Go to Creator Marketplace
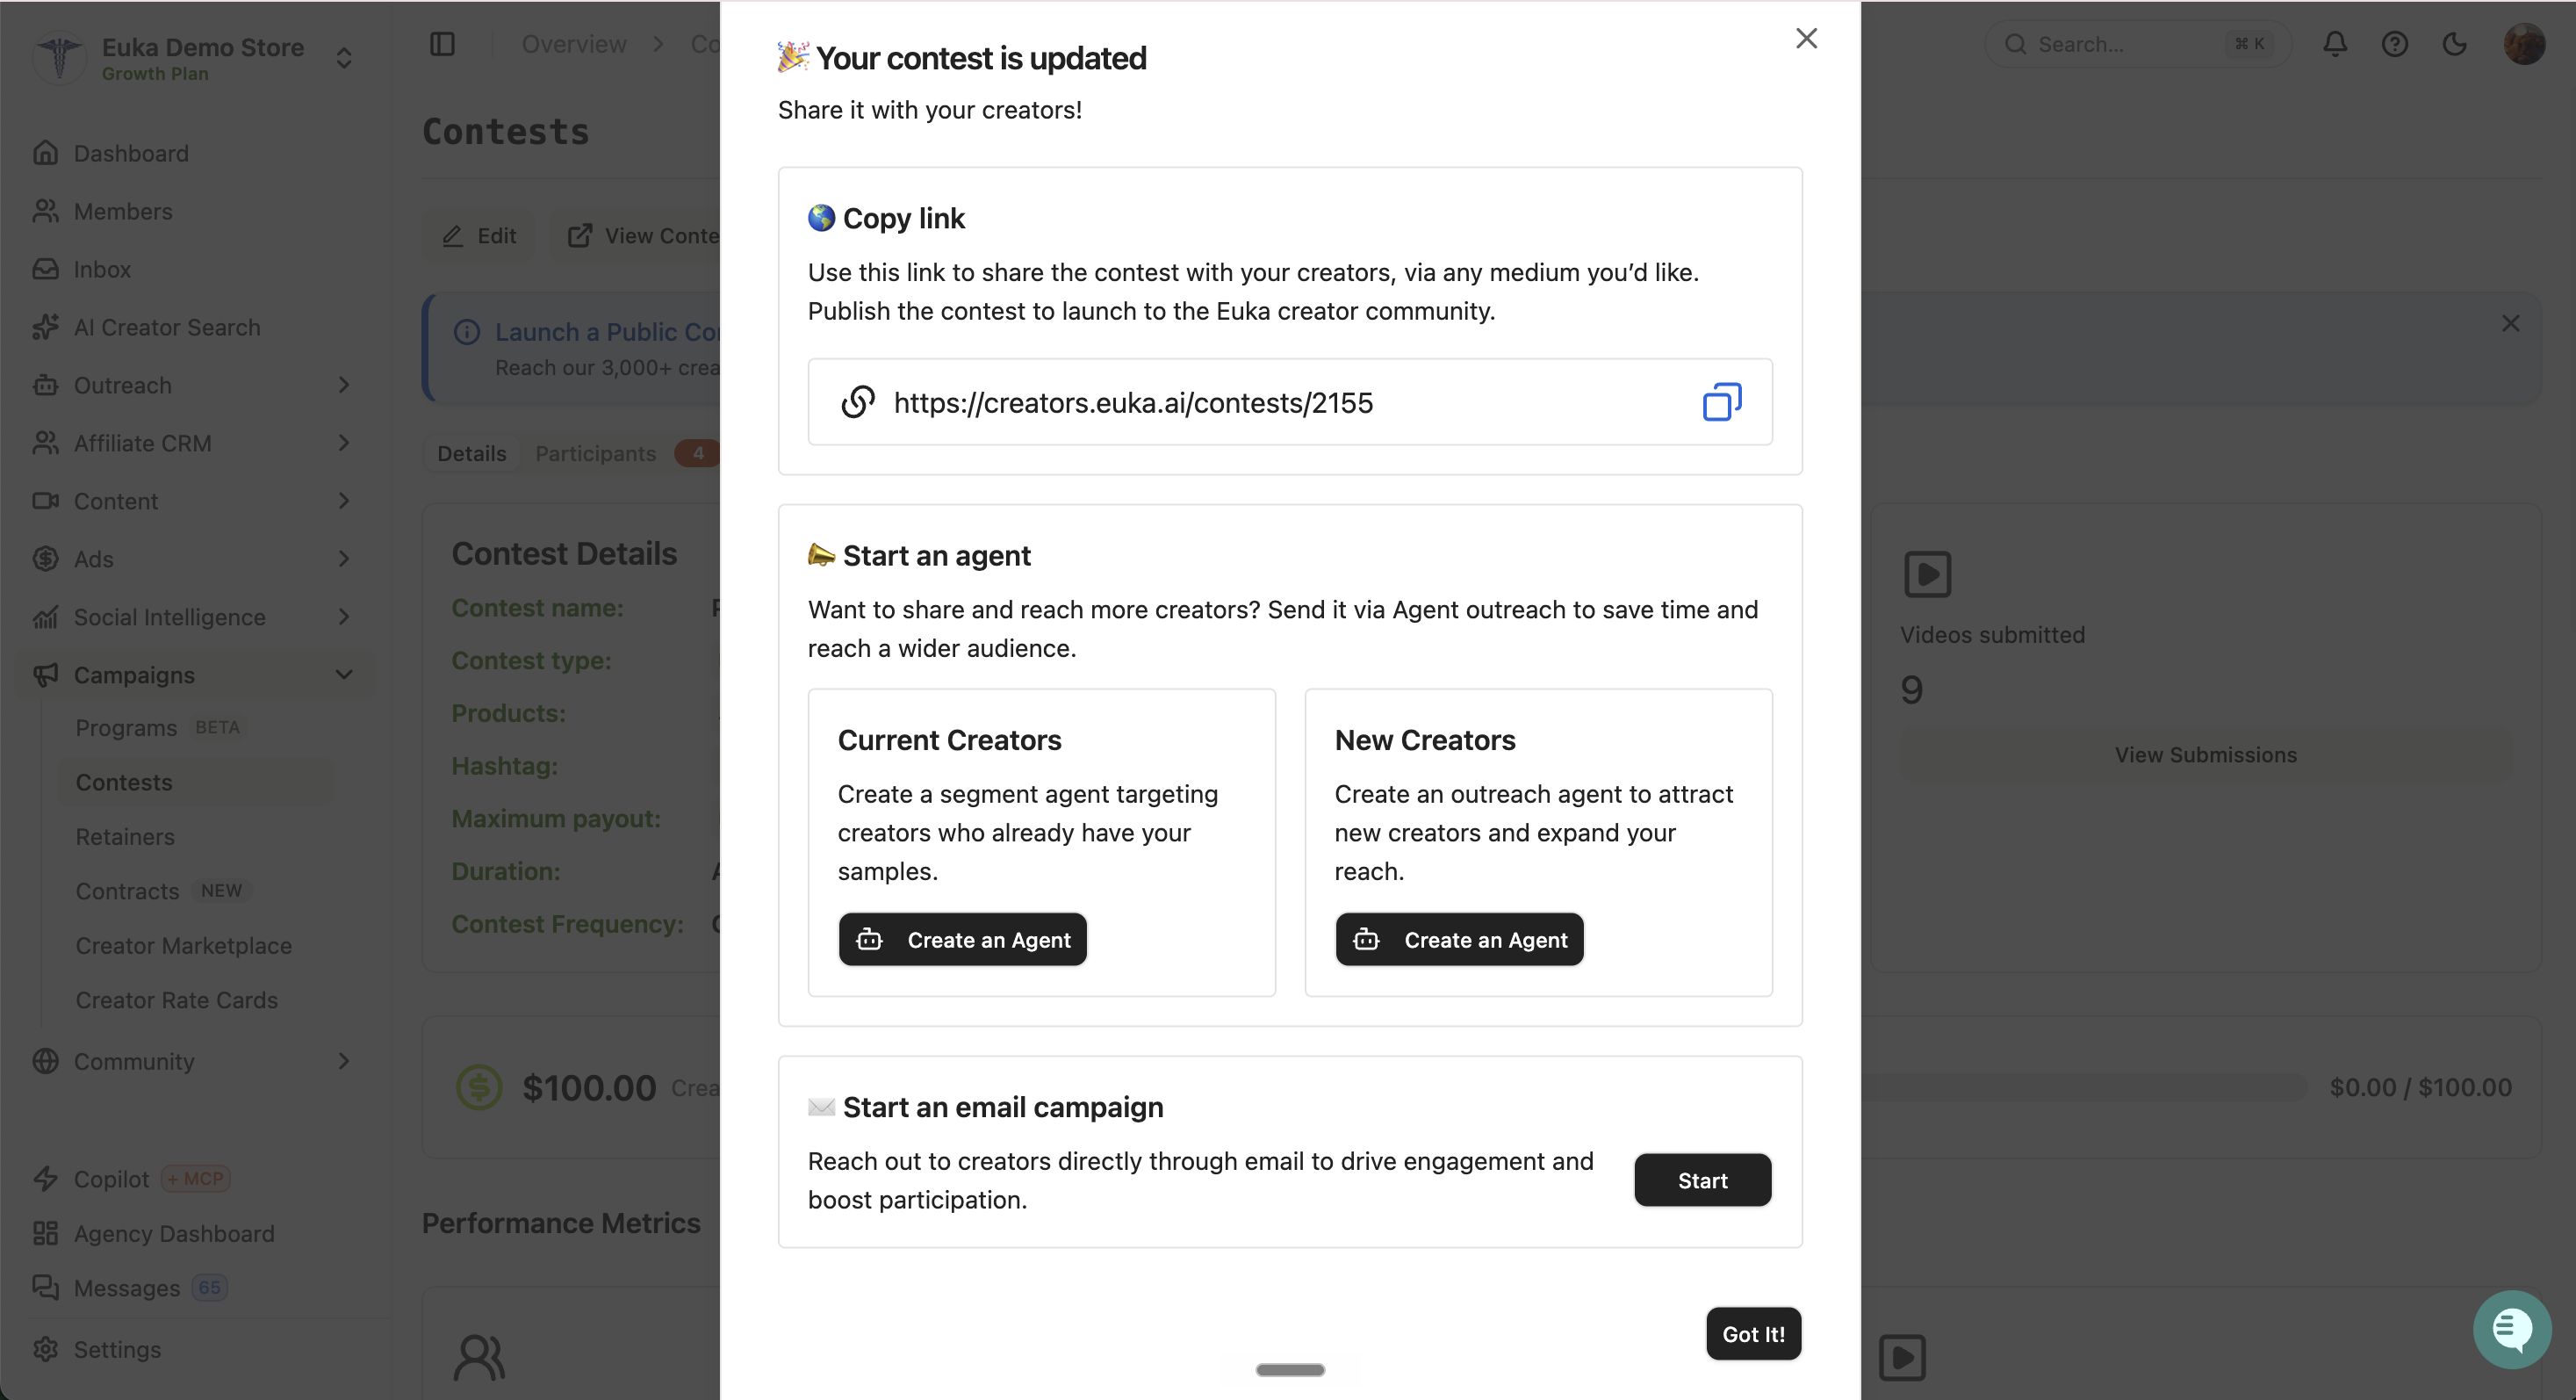2576x1400 pixels. (x=184, y=946)
